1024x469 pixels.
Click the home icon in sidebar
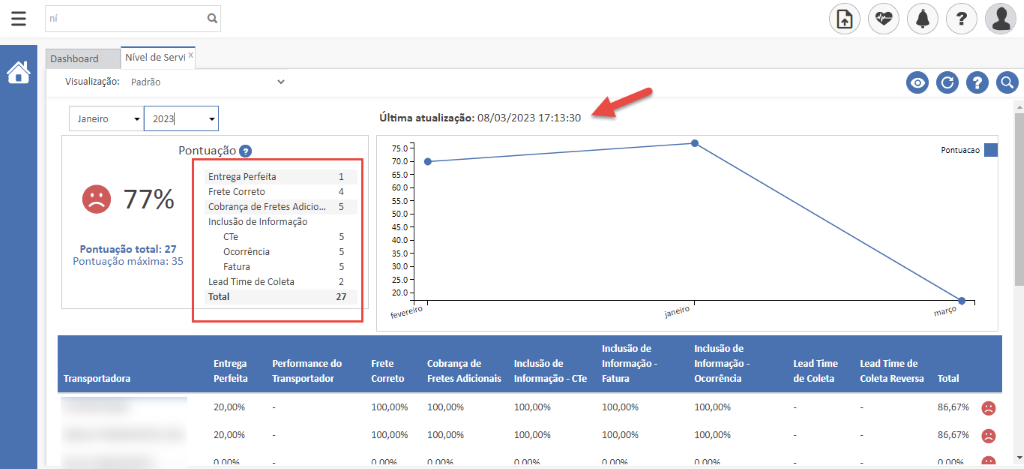tap(18, 73)
